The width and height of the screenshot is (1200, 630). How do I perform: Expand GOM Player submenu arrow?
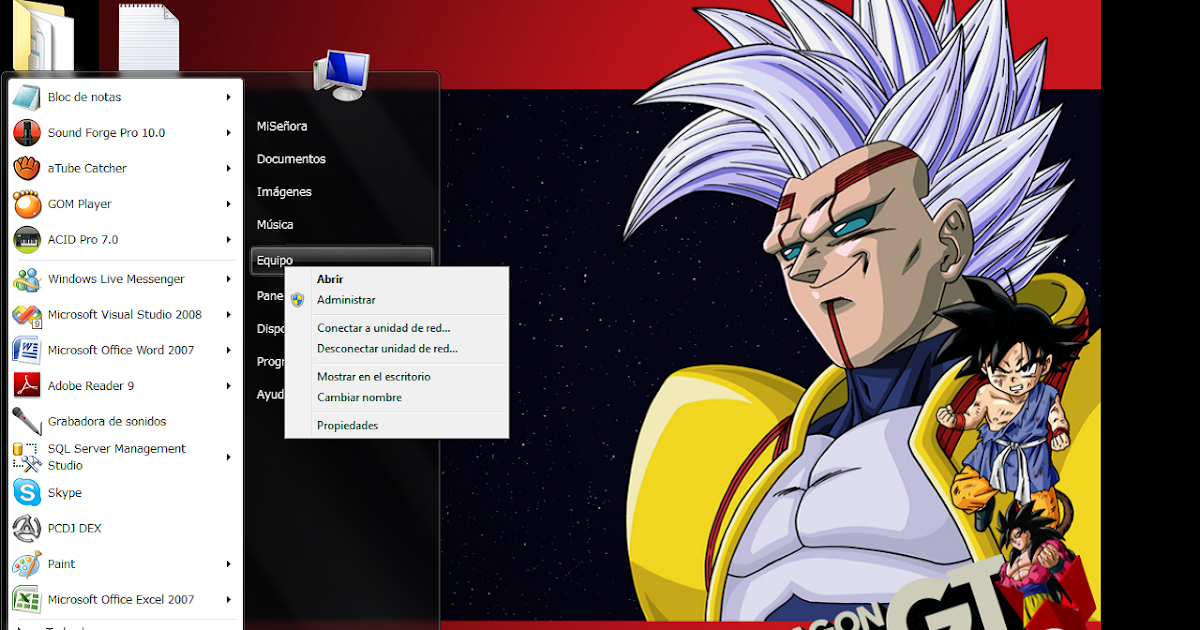pyautogui.click(x=229, y=204)
